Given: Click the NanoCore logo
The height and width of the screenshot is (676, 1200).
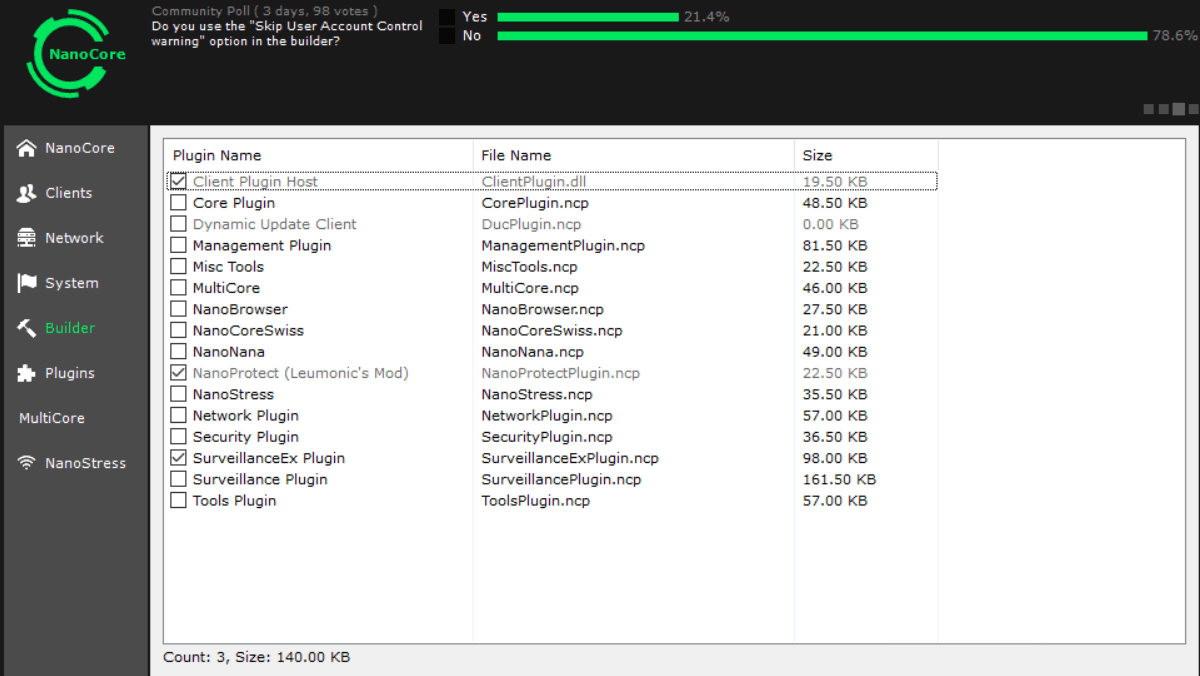Looking at the screenshot, I should 77,53.
